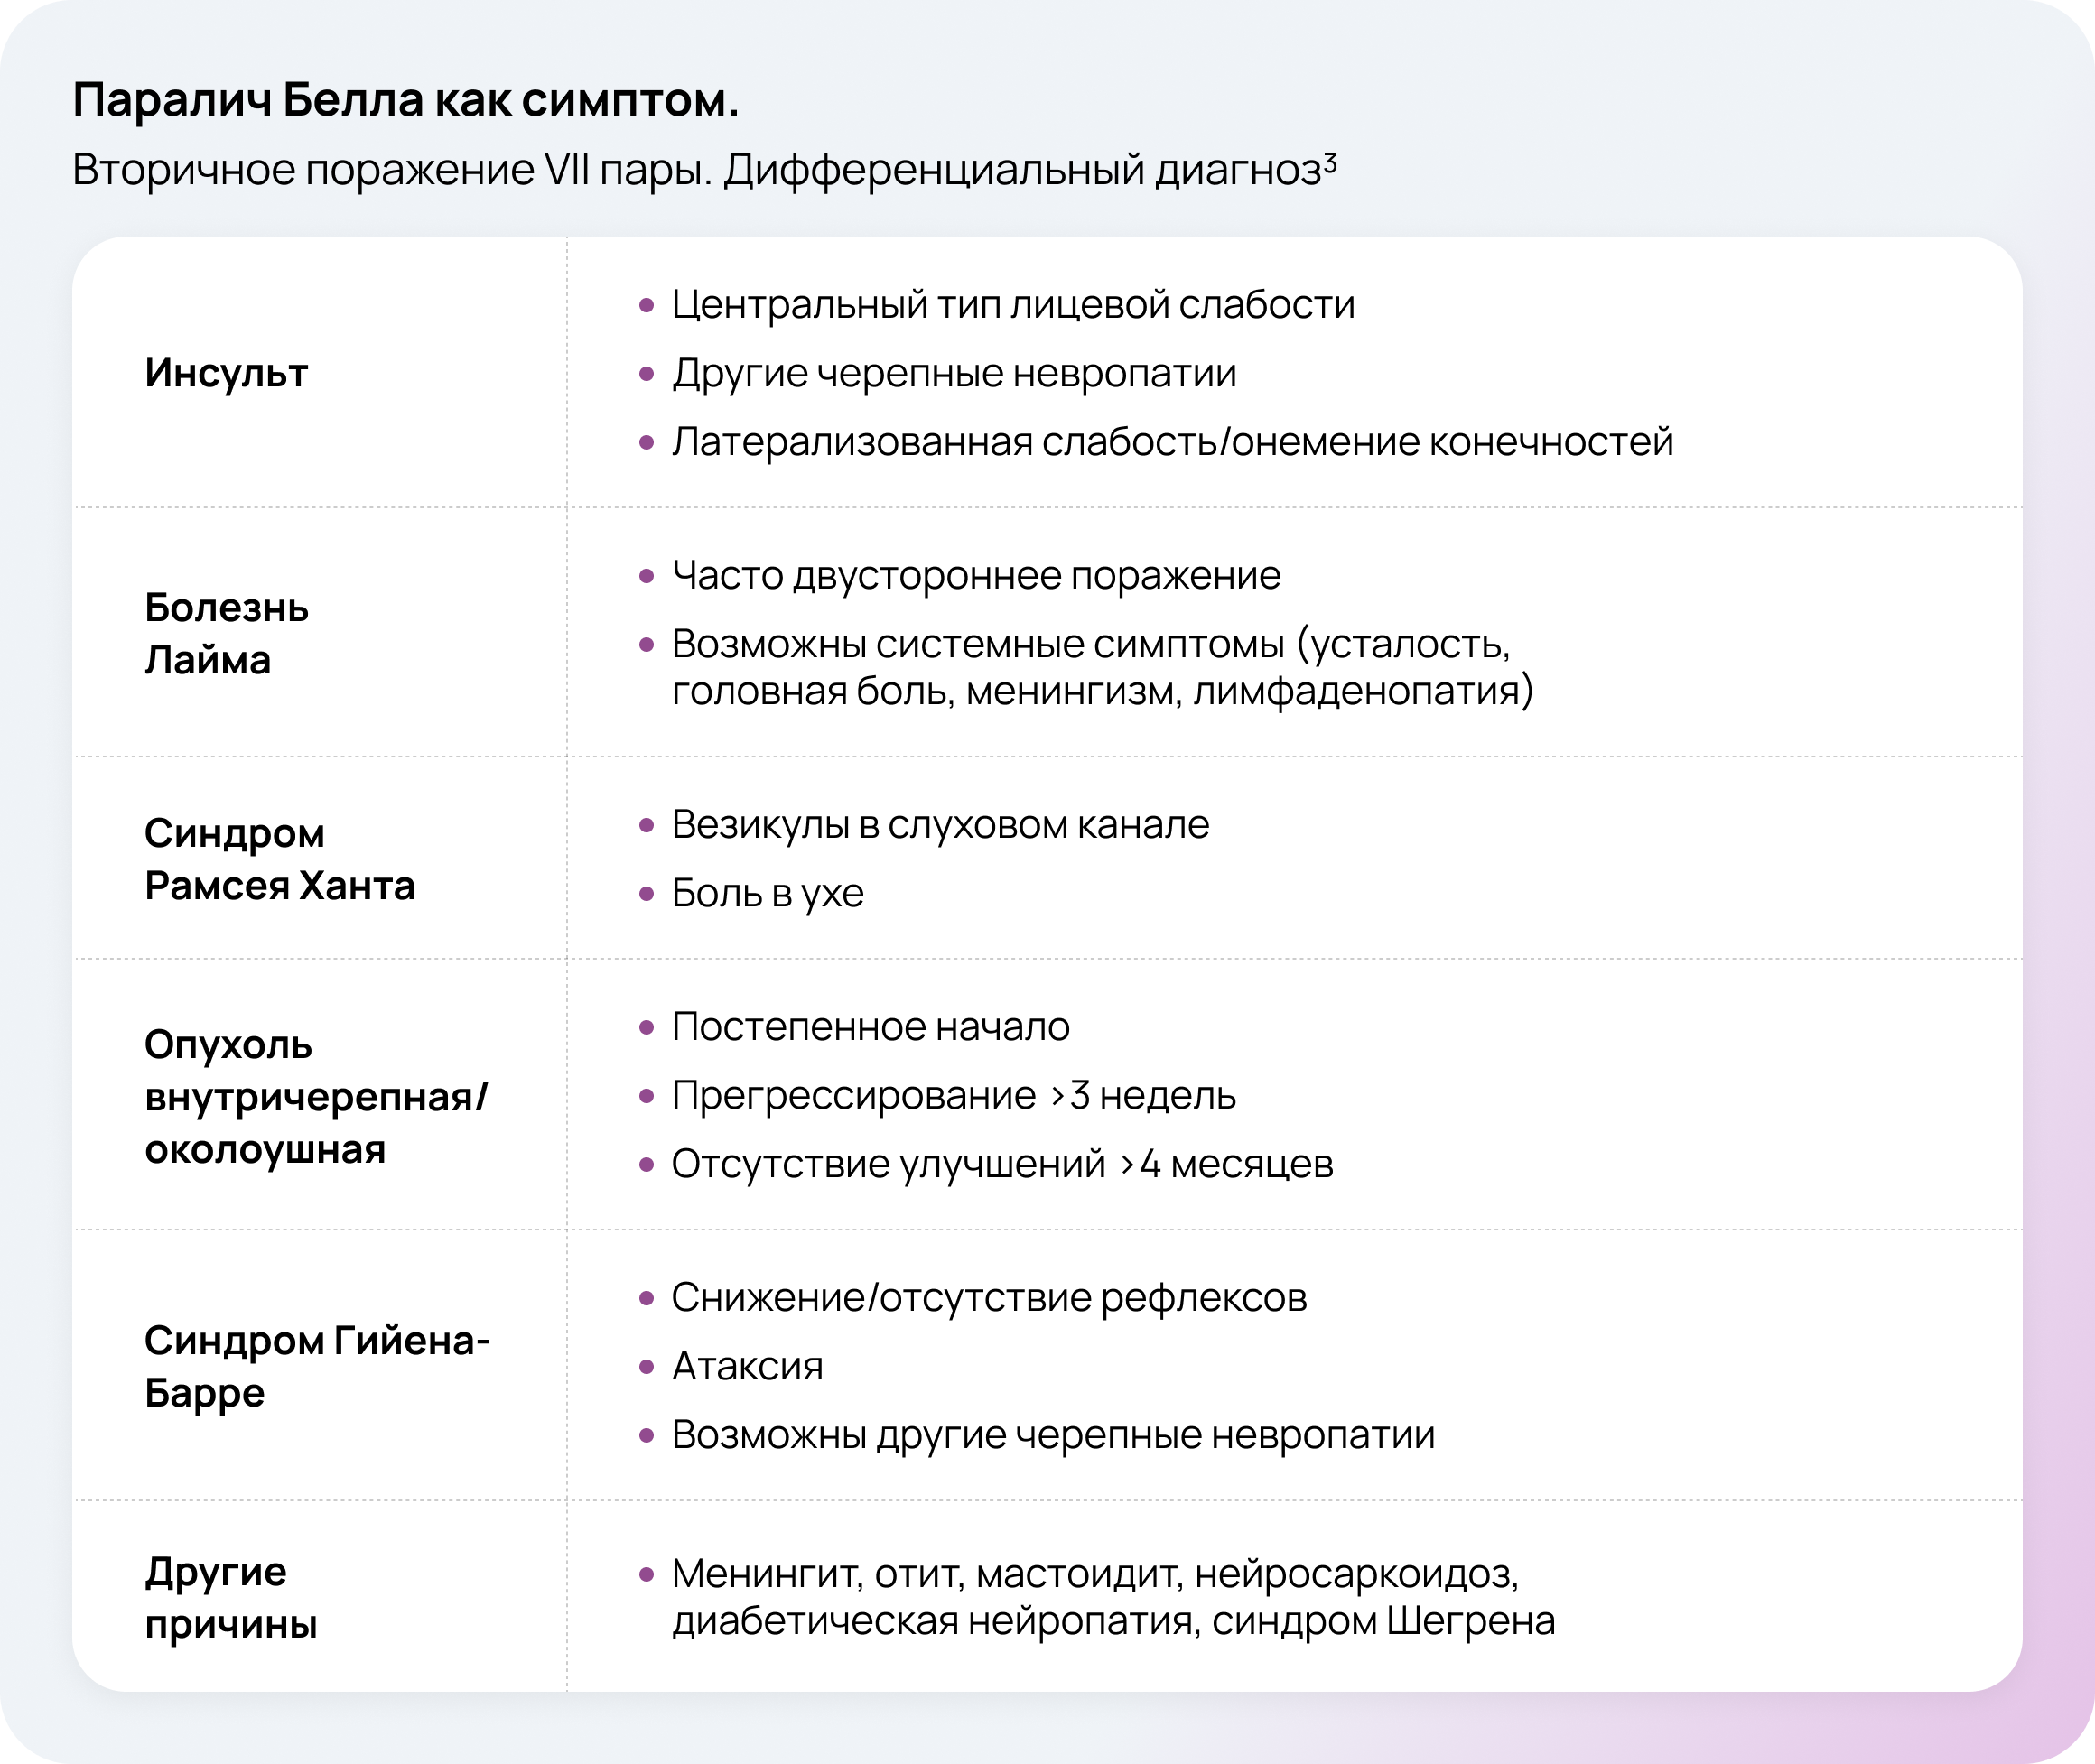
Task: Click the 'Опухоль внутричерепная/околоушная' header
Action: (315, 1096)
